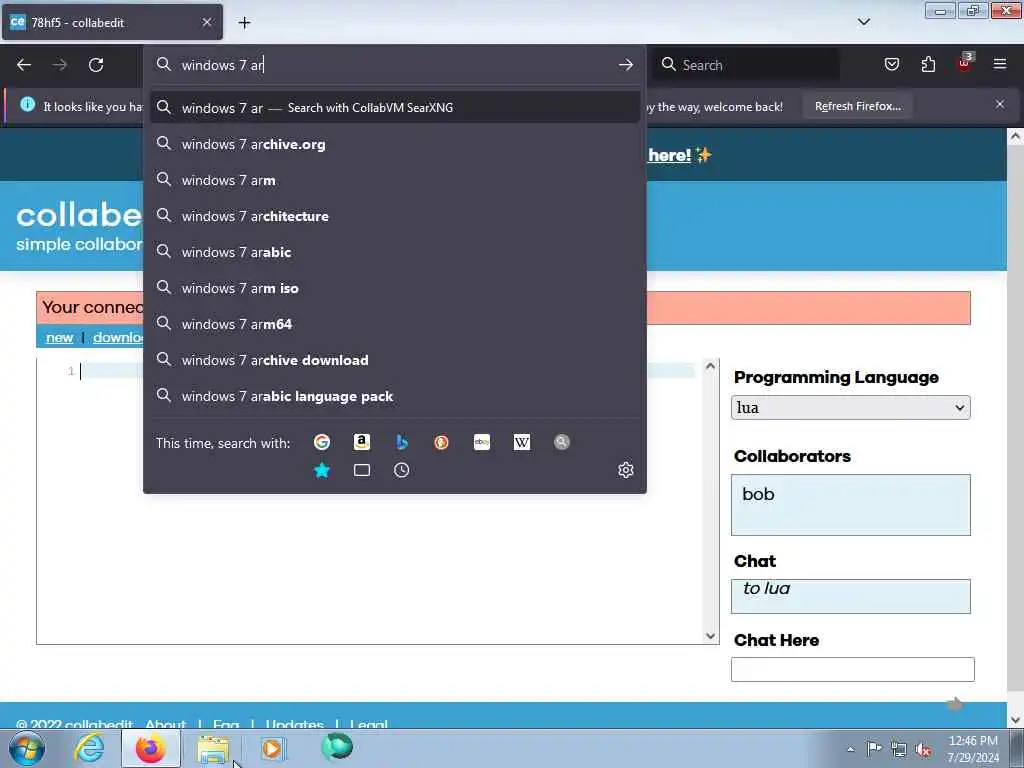Click the 'to lua' chat message

click(x=766, y=588)
